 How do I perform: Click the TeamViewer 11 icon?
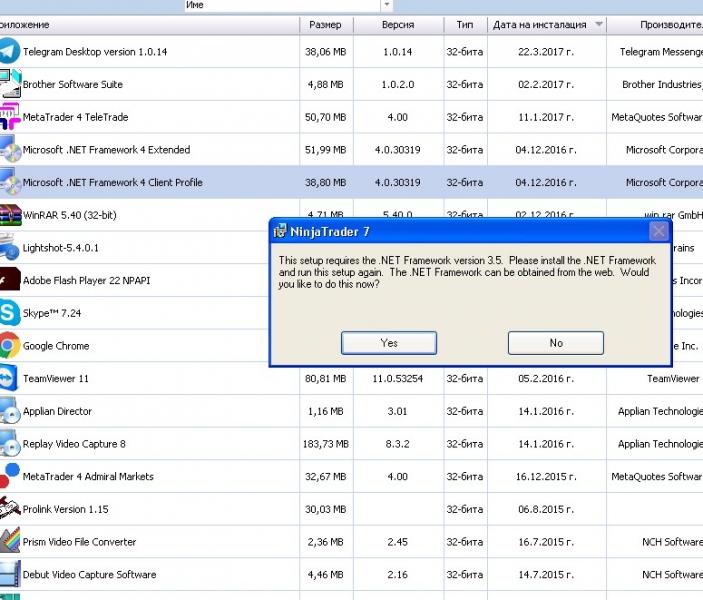pos(9,378)
